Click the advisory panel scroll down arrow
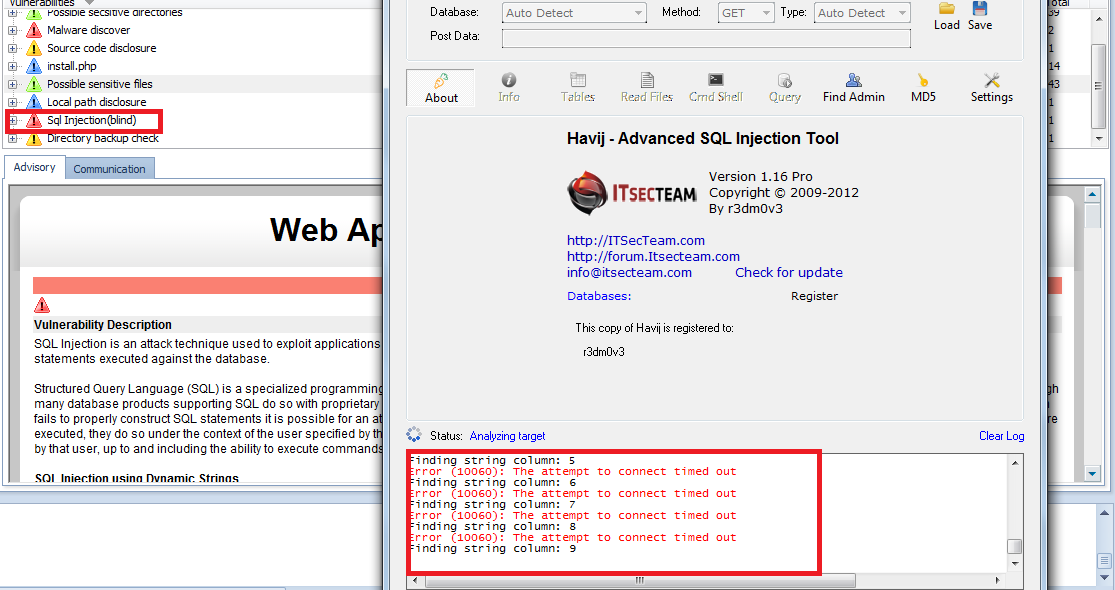Image resolution: width=1115 pixels, height=590 pixels. click(x=1092, y=473)
